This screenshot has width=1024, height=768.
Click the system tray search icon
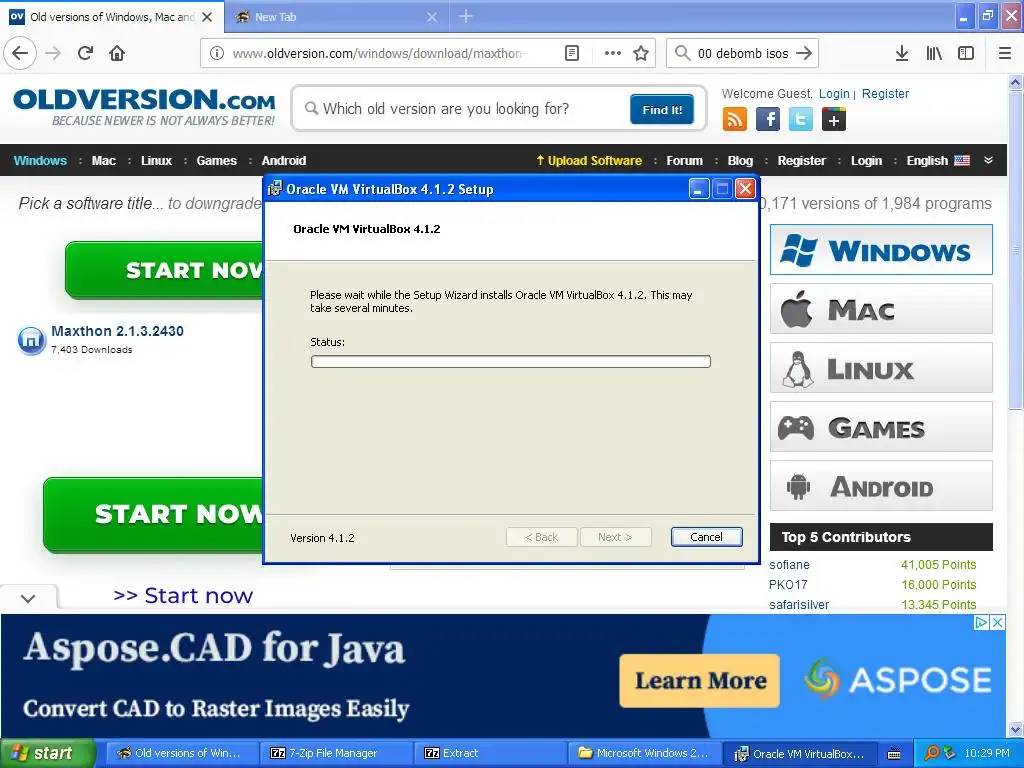(932, 753)
